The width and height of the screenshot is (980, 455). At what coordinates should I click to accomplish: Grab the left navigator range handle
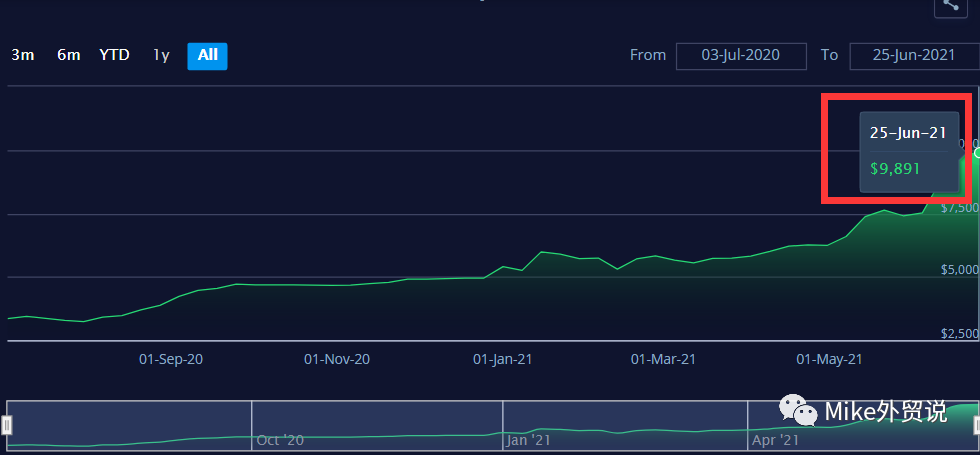click(x=6, y=426)
